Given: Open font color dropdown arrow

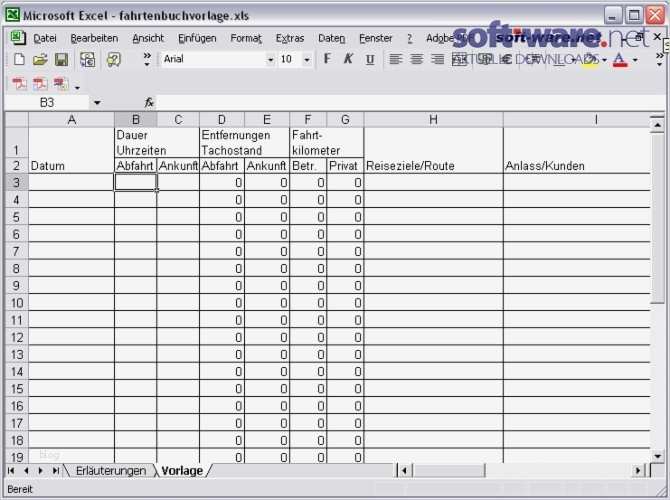Looking at the screenshot, I should click(x=635, y=60).
